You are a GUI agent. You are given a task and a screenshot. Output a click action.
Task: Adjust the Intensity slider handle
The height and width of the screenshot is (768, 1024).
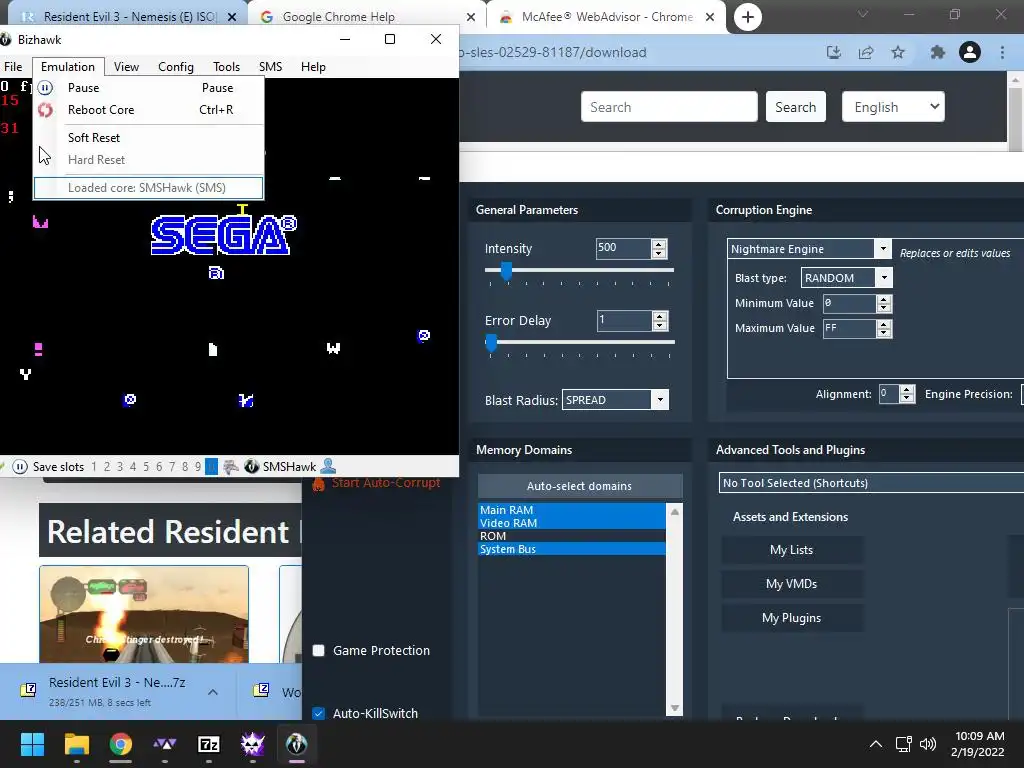[x=506, y=270]
